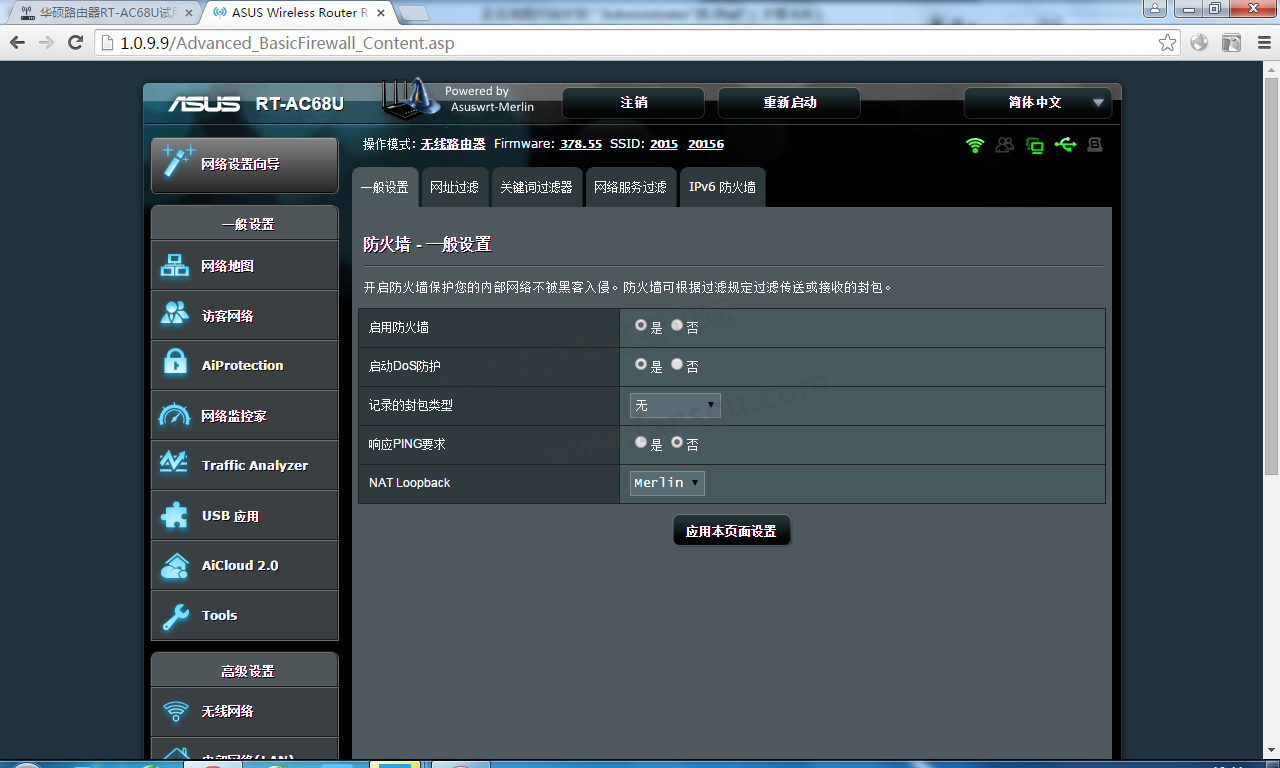Select 是 for DoS protection
Screen dimensions: 1280x768
point(641,365)
